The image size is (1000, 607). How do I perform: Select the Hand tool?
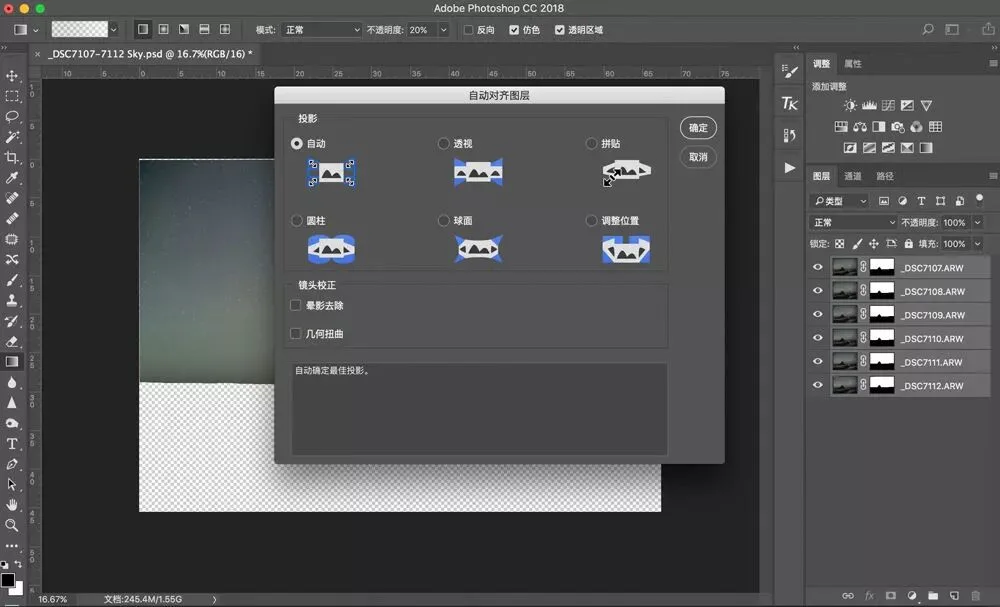(x=11, y=504)
